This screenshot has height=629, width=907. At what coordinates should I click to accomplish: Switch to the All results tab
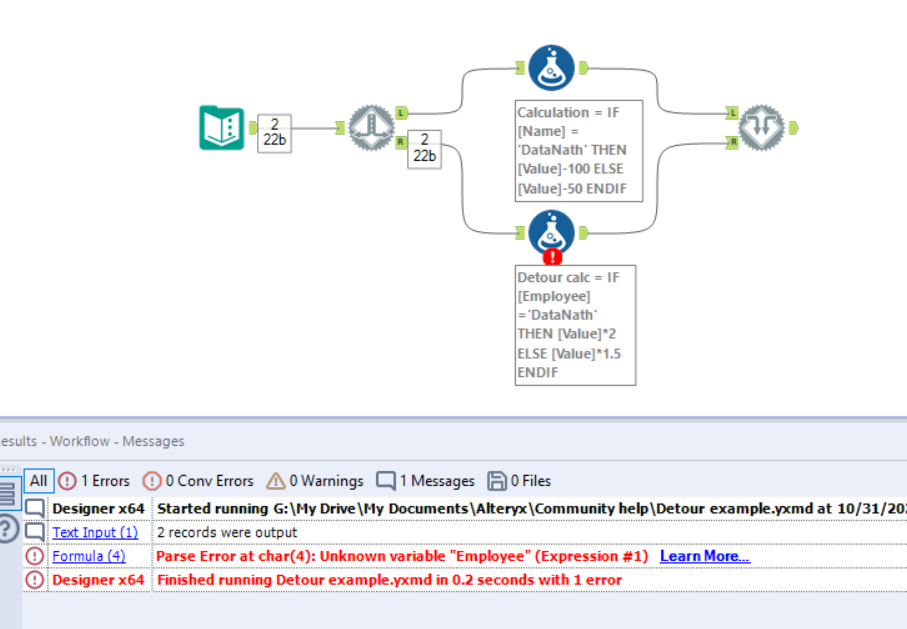pos(38,480)
